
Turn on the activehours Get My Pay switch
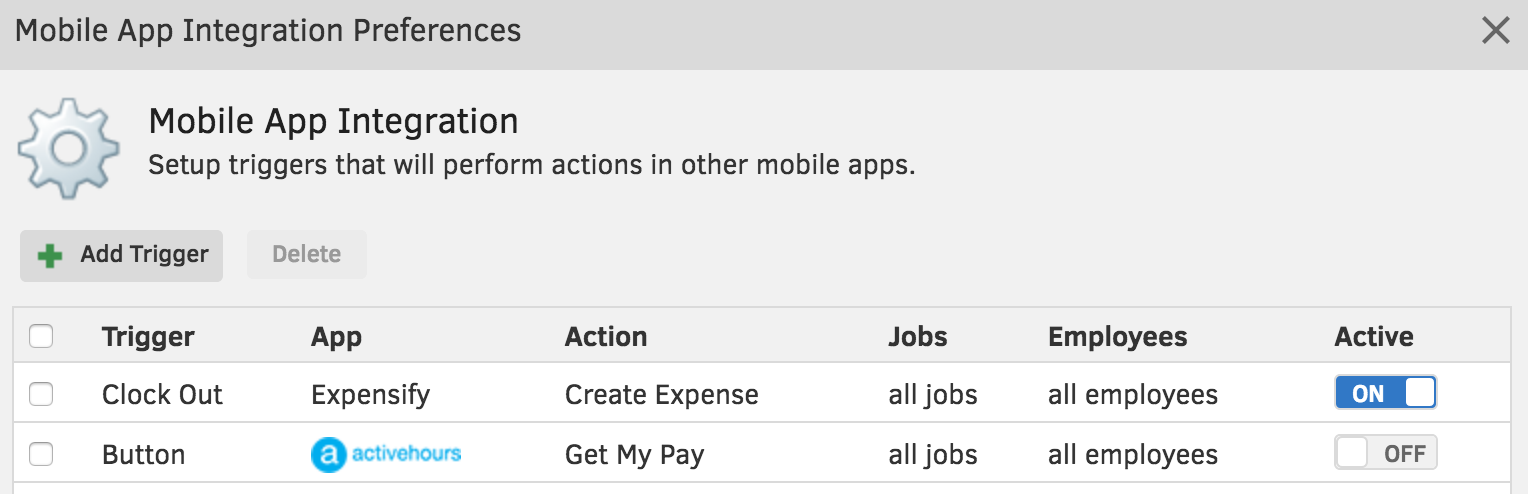click(1386, 453)
